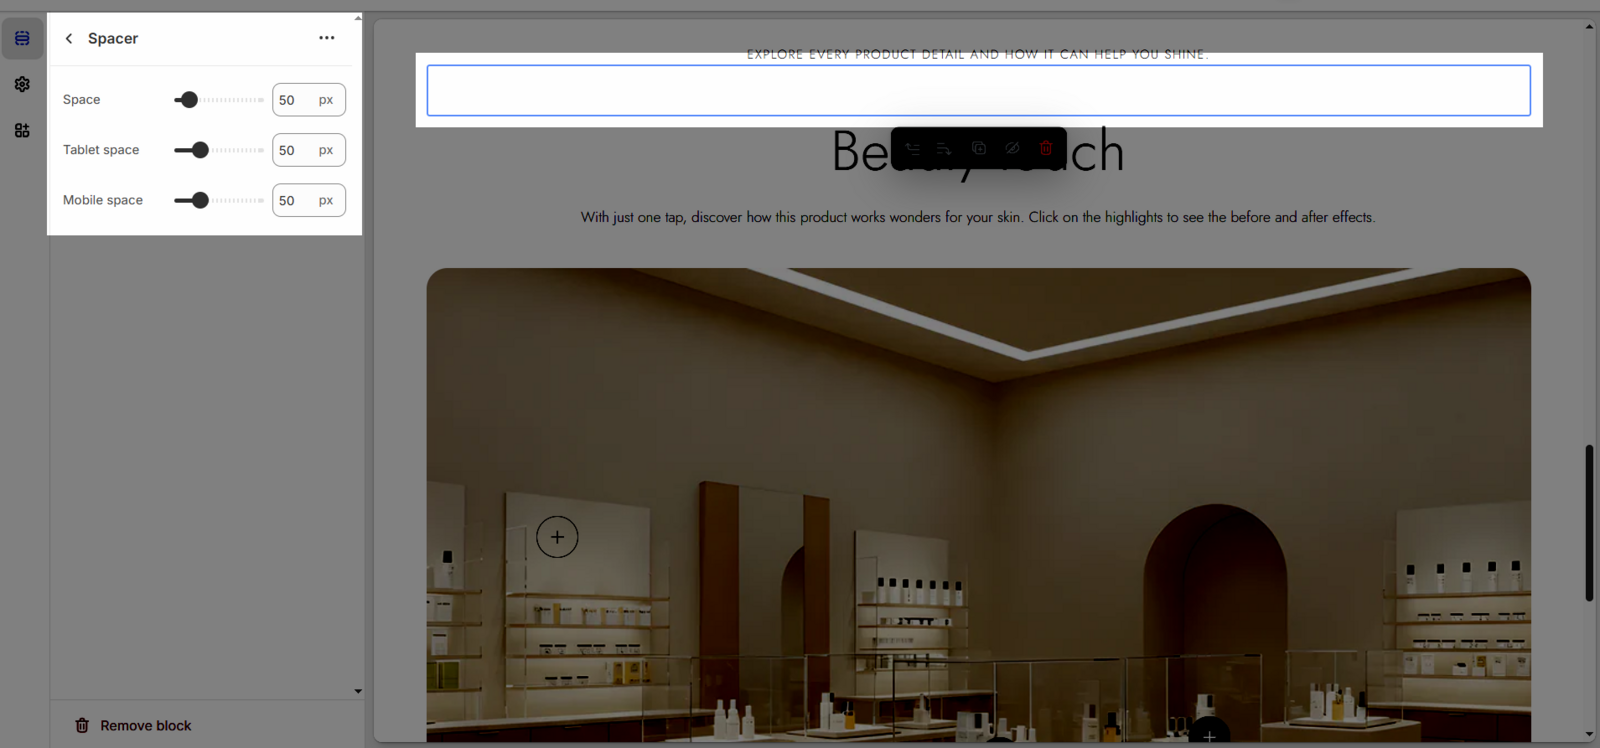This screenshot has width=1600, height=748.
Task: Open the Spacer more options menu
Action: [326, 38]
